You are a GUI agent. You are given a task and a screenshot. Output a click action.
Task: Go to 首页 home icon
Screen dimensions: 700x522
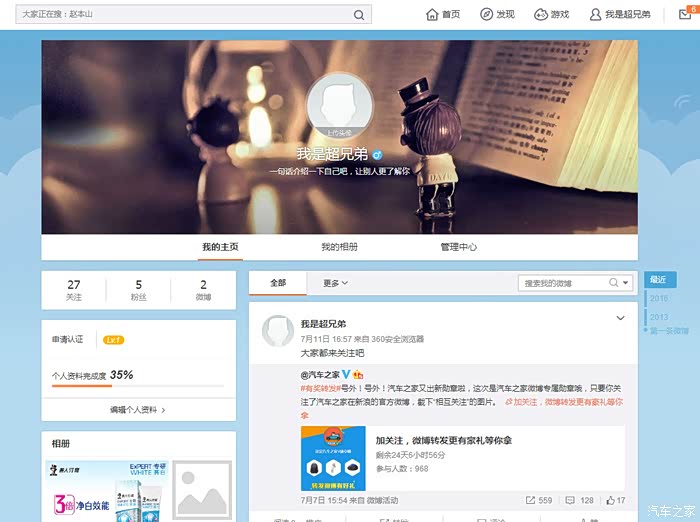pyautogui.click(x=433, y=14)
